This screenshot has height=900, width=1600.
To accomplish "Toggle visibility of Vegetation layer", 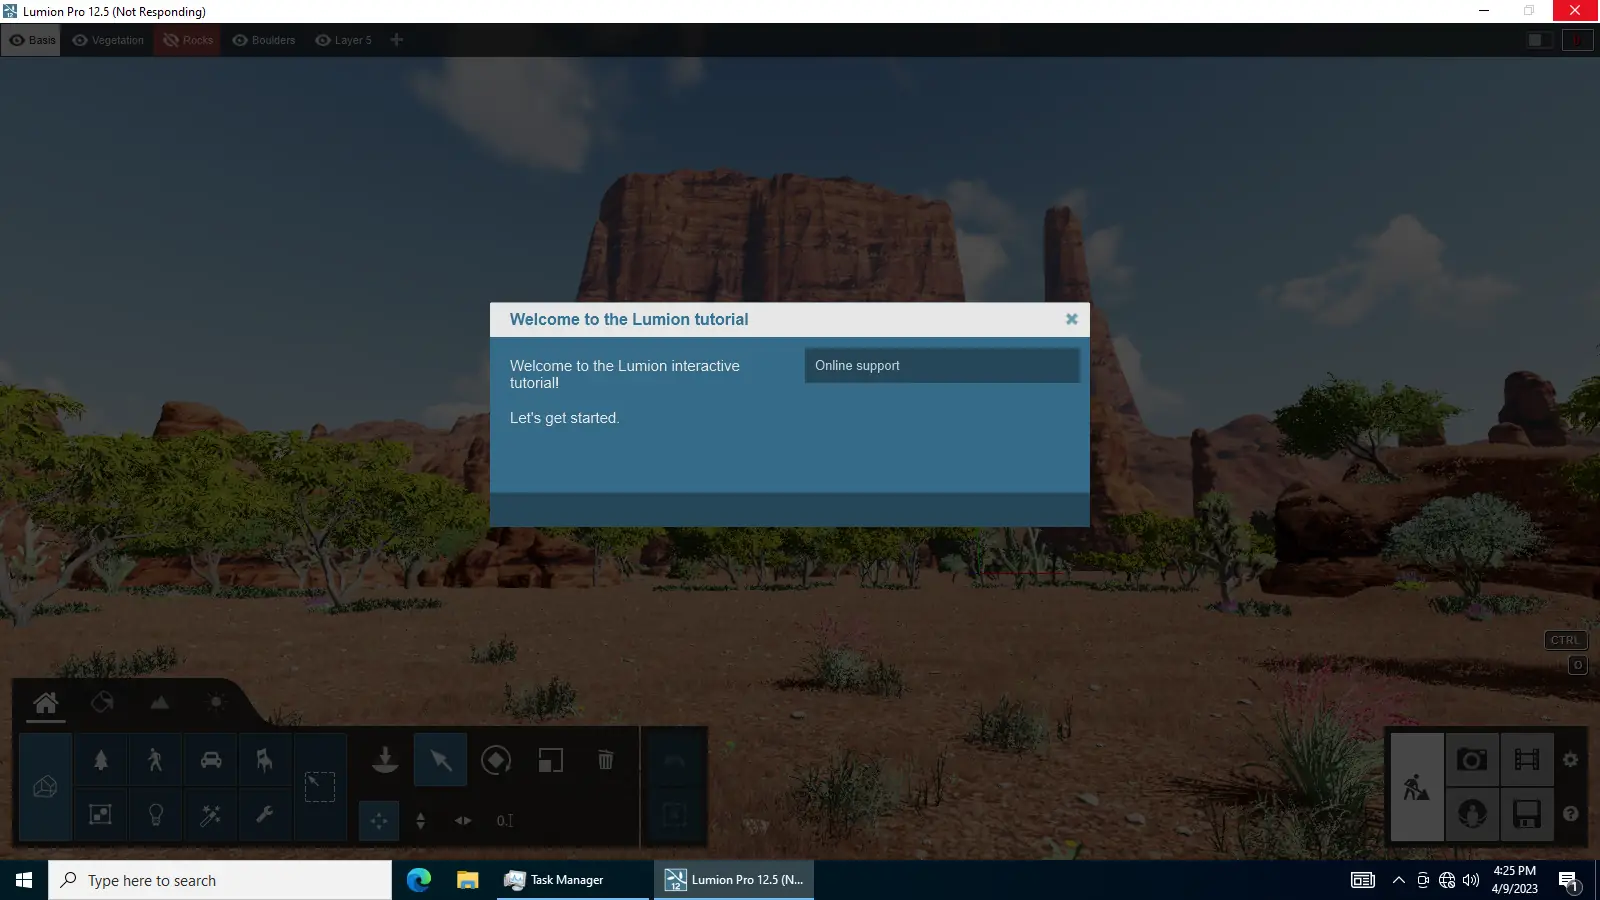I will (80, 40).
